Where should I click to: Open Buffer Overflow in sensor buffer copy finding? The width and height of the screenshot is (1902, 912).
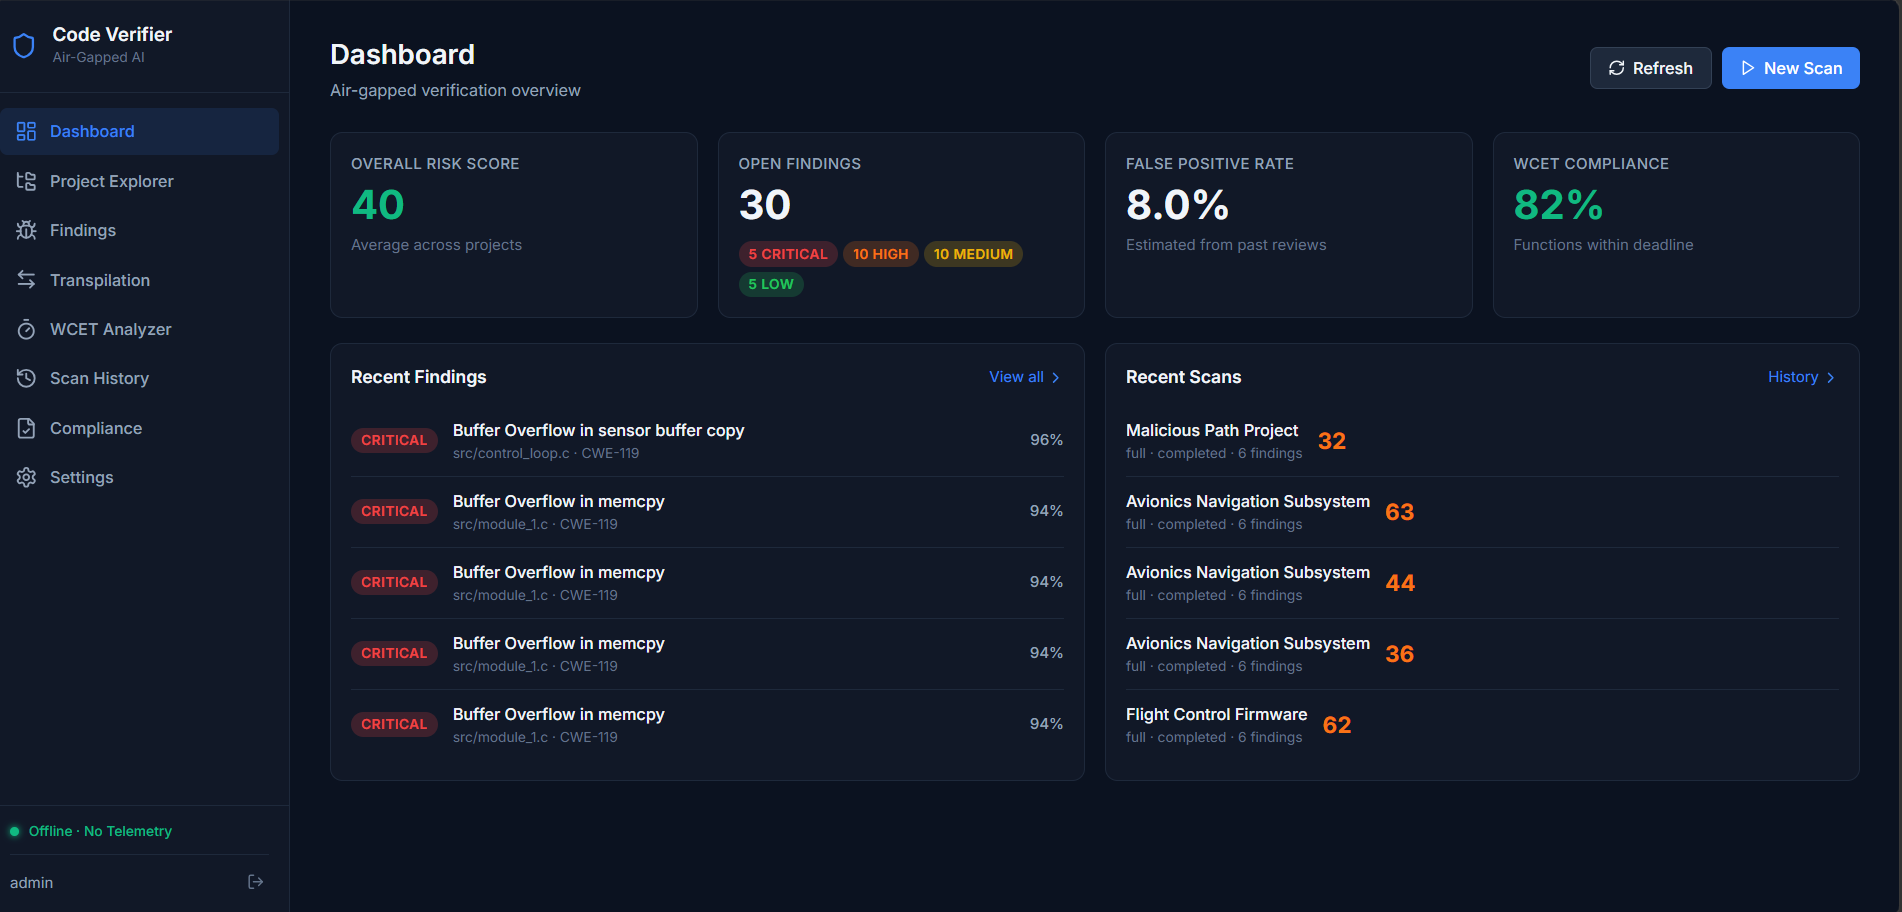707,441
